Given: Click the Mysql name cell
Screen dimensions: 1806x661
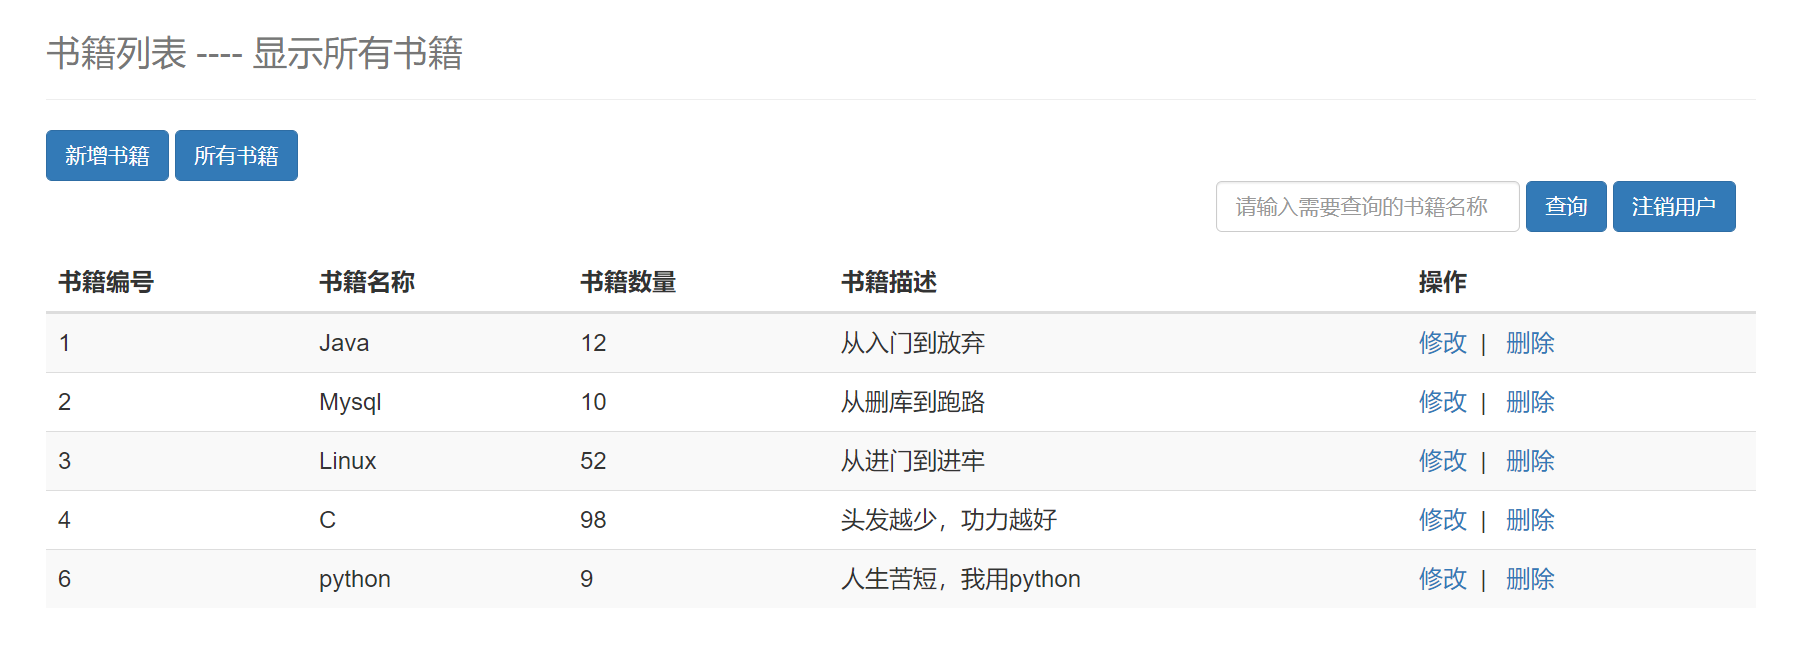Looking at the screenshot, I should (350, 402).
